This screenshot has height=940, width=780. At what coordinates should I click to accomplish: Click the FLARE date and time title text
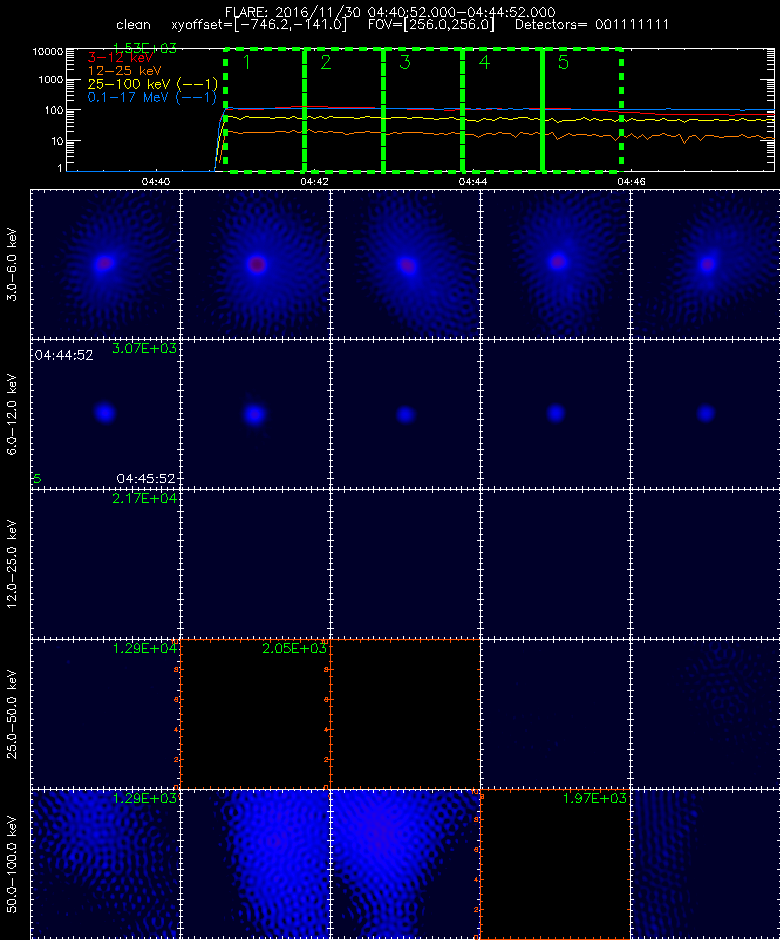390,12
